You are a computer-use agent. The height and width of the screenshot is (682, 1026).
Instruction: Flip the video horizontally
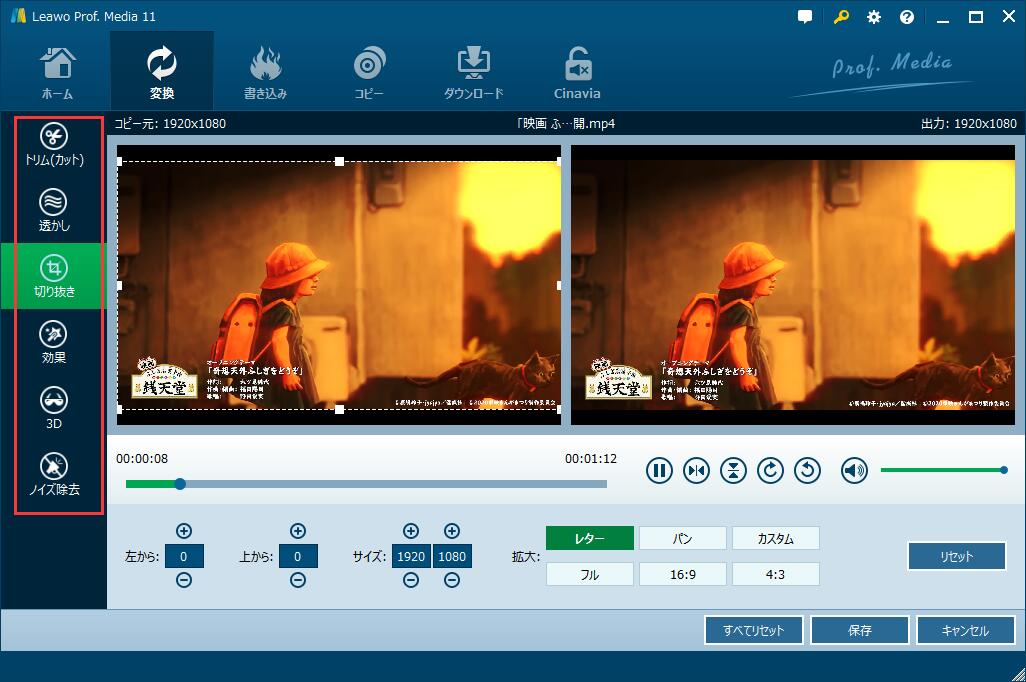(696, 470)
